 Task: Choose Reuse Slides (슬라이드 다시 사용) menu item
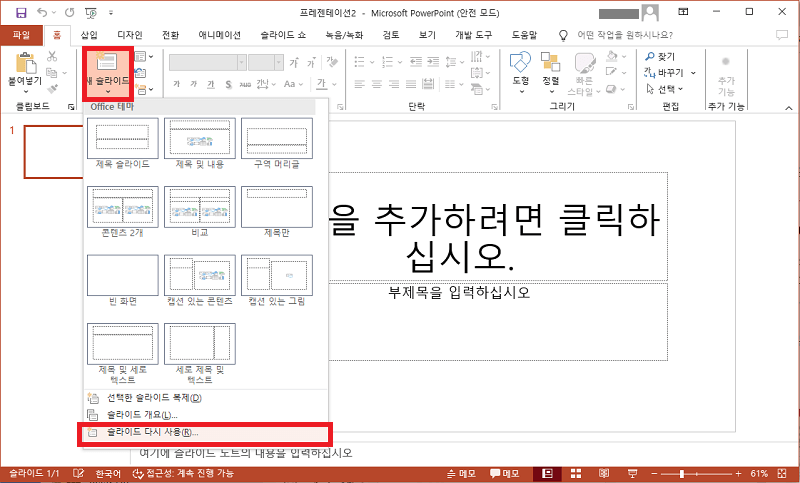tap(205, 433)
